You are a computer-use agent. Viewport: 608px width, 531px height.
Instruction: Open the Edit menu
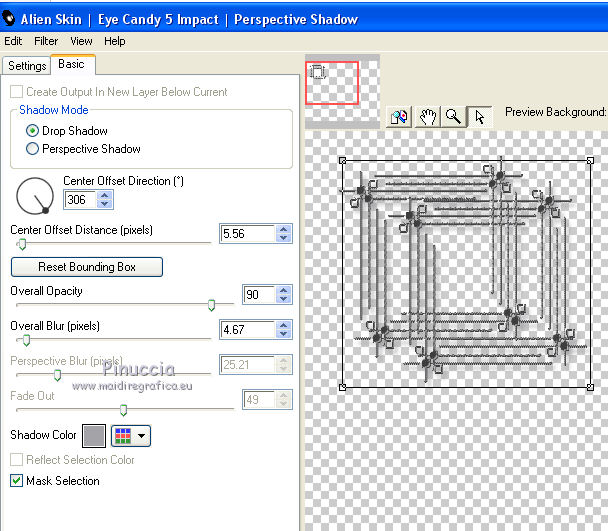(13, 41)
